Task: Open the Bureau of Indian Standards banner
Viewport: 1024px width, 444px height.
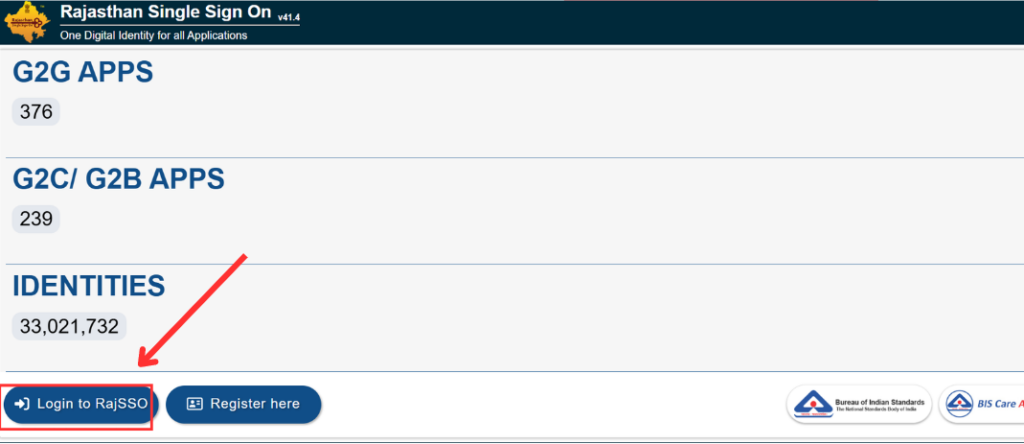Action: pos(859,405)
